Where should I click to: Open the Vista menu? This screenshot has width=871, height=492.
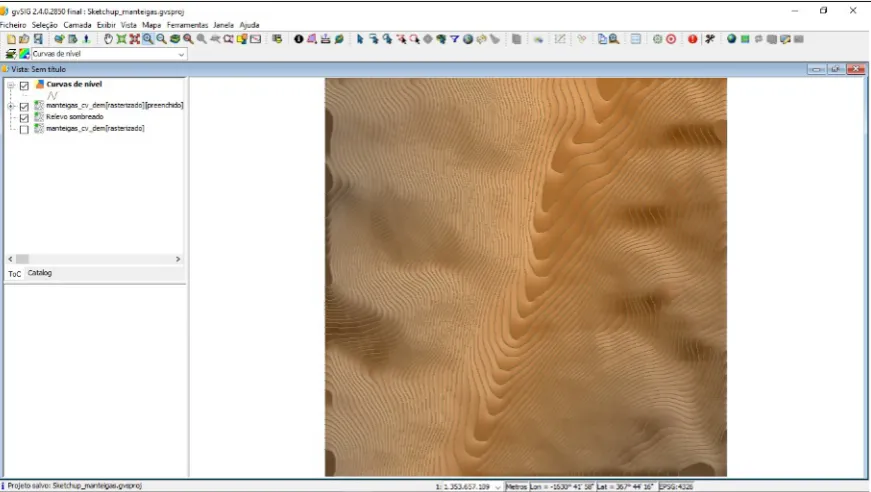[x=129, y=25]
